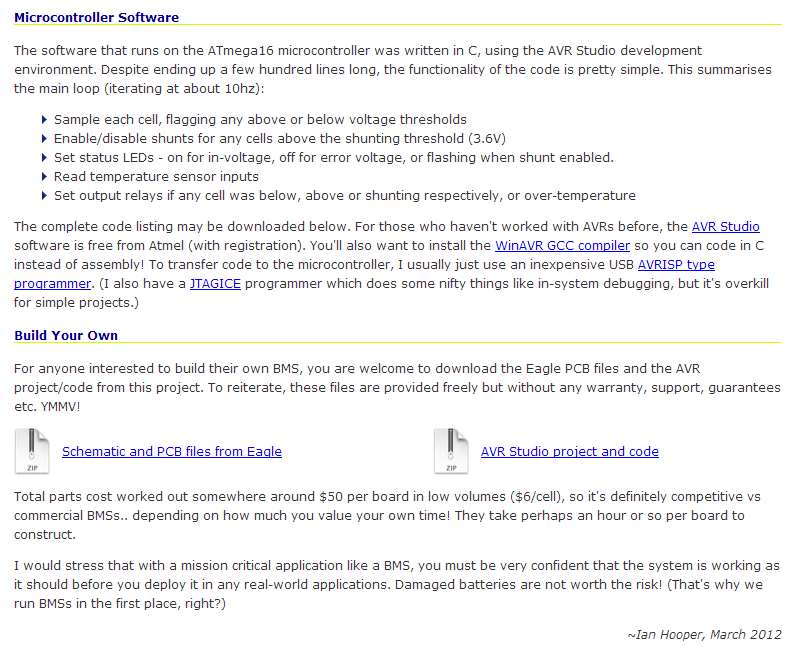
Task: Click the 'Total parts cost worked out' paragraph
Action: coord(387,516)
